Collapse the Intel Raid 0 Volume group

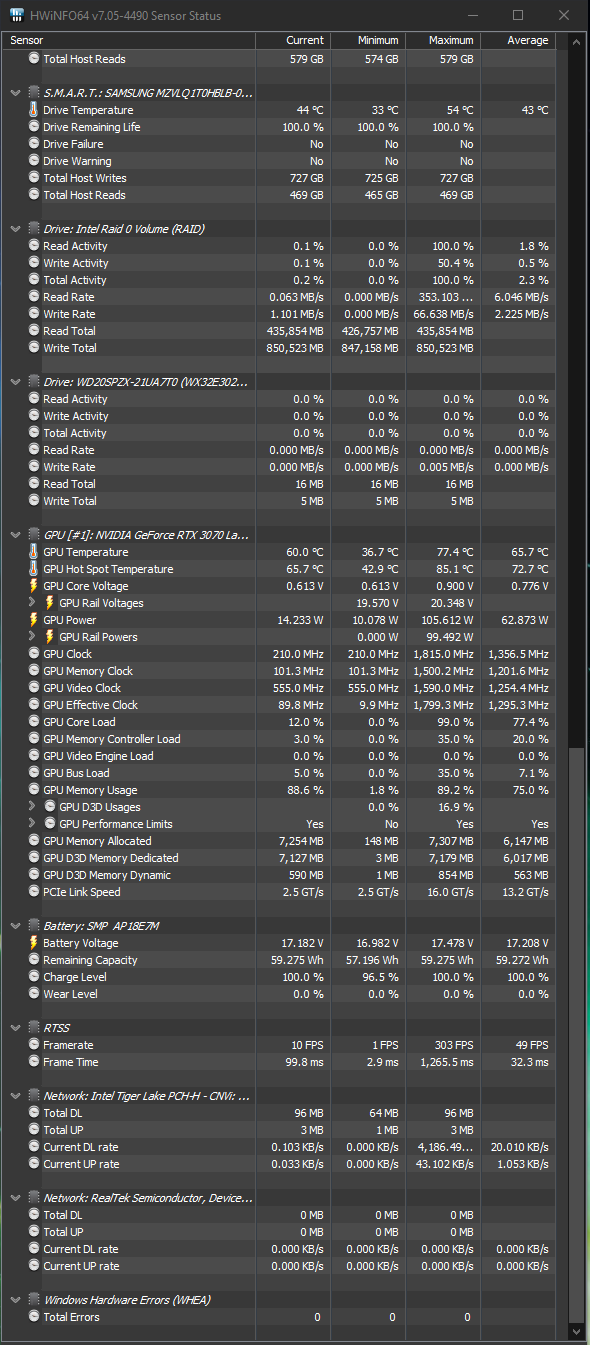tap(15, 228)
